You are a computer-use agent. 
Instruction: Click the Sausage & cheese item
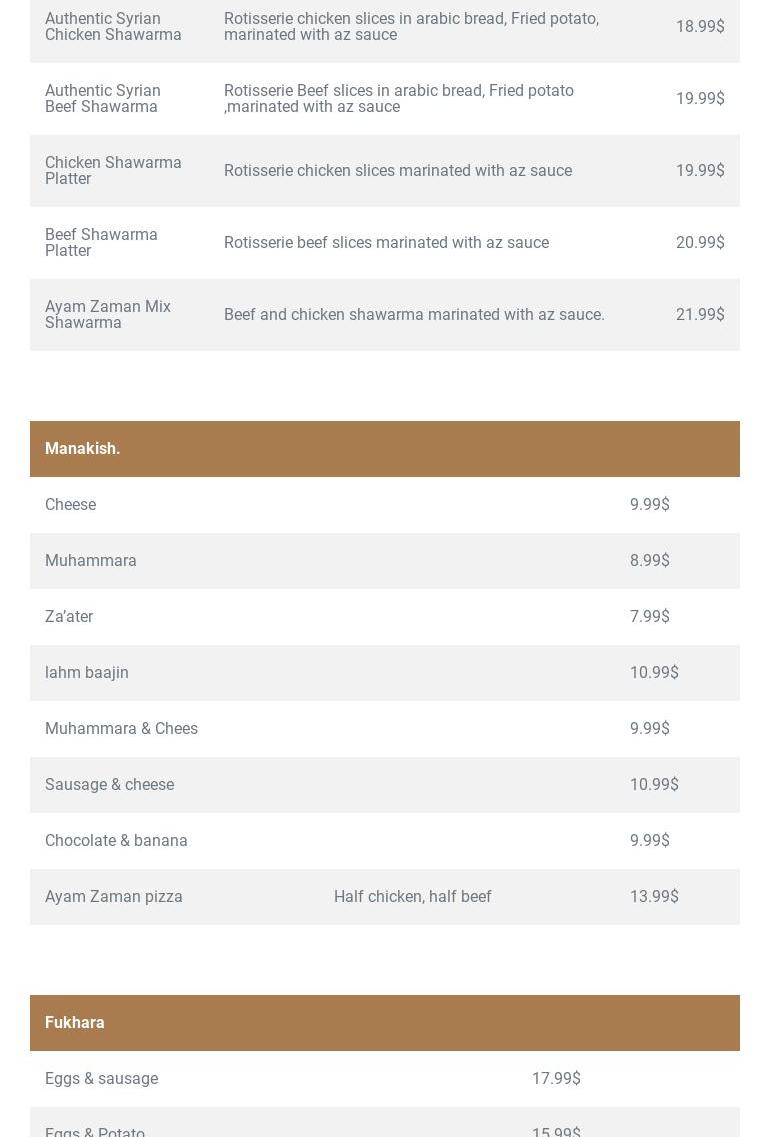pyautogui.click(x=109, y=785)
